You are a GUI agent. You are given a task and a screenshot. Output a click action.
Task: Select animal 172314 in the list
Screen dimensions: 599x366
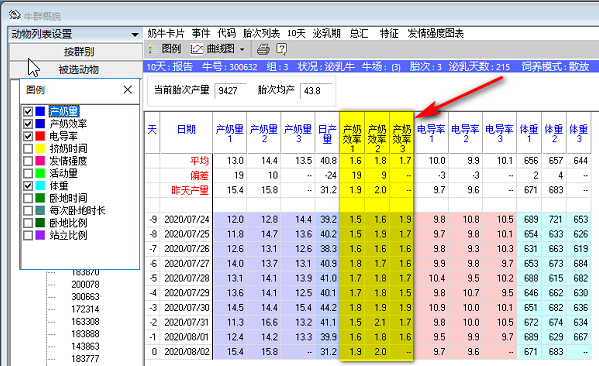coord(85,309)
